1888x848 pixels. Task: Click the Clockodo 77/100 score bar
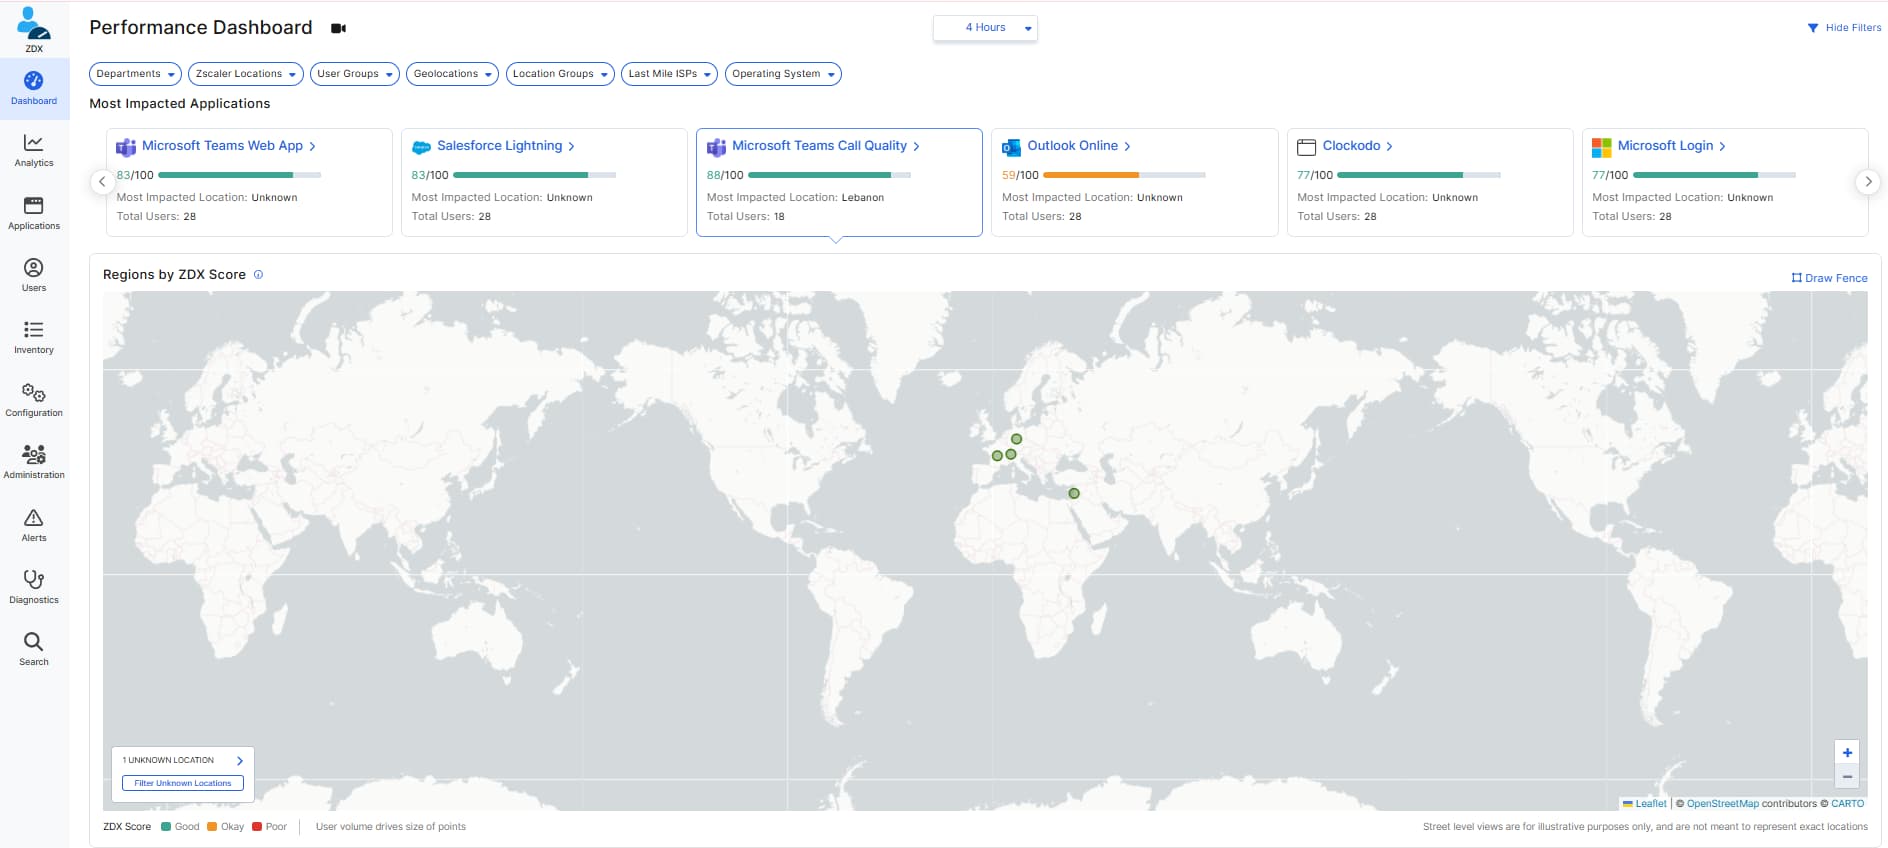1419,175
